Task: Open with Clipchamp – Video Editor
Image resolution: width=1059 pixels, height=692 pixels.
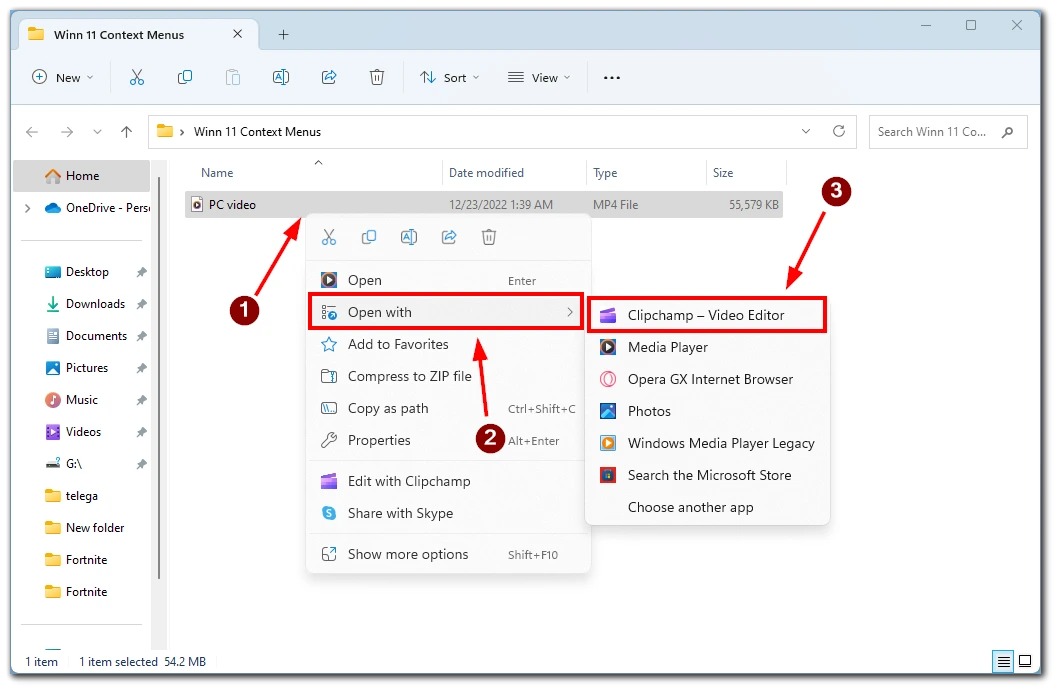Action: point(706,315)
